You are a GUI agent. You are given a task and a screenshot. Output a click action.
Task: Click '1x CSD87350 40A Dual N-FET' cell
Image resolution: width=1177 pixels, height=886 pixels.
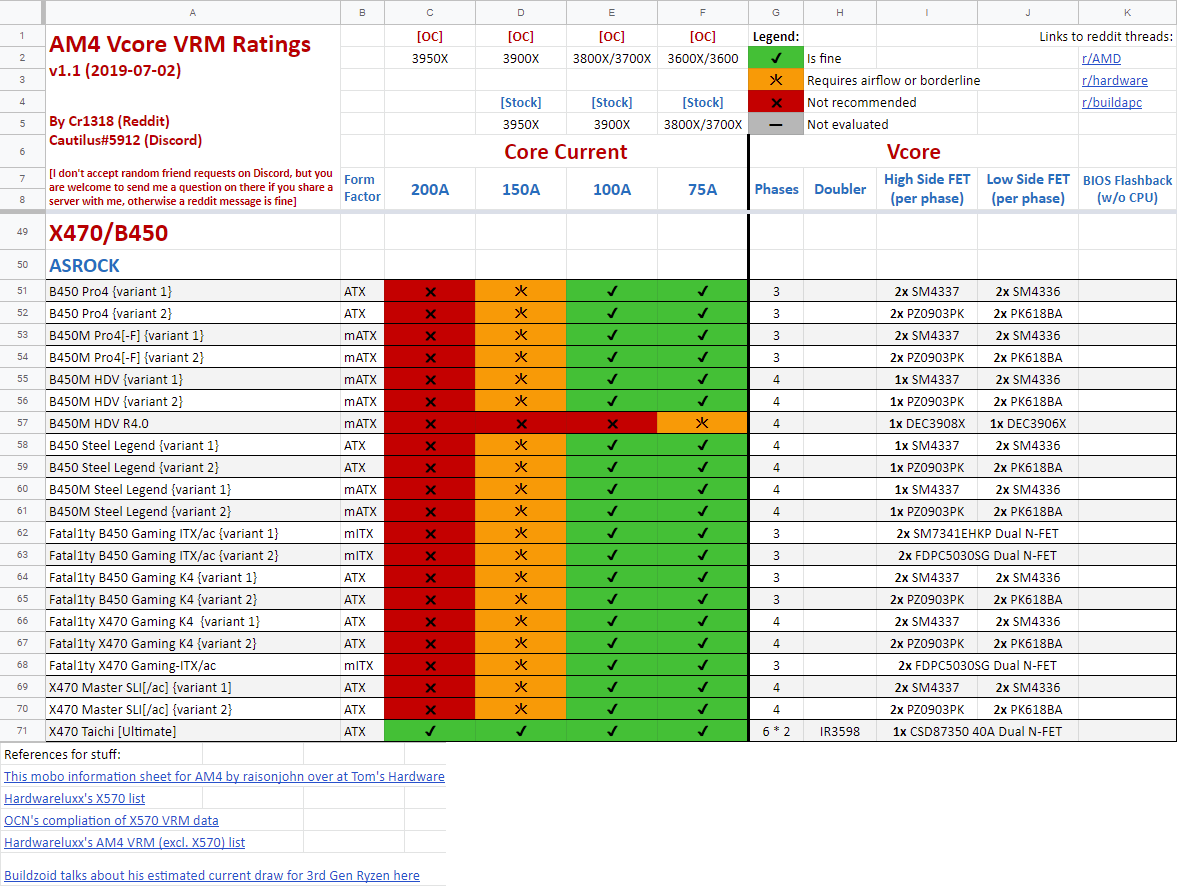coord(977,731)
